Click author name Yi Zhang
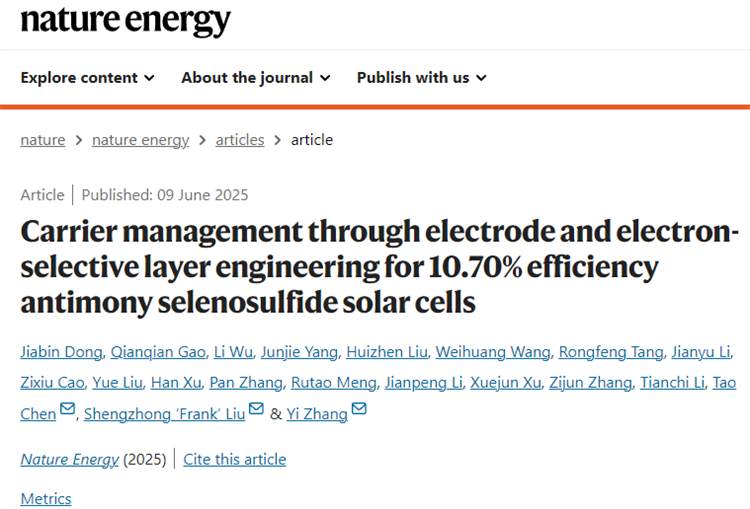Screen dimensions: 750x509 [x=317, y=414]
